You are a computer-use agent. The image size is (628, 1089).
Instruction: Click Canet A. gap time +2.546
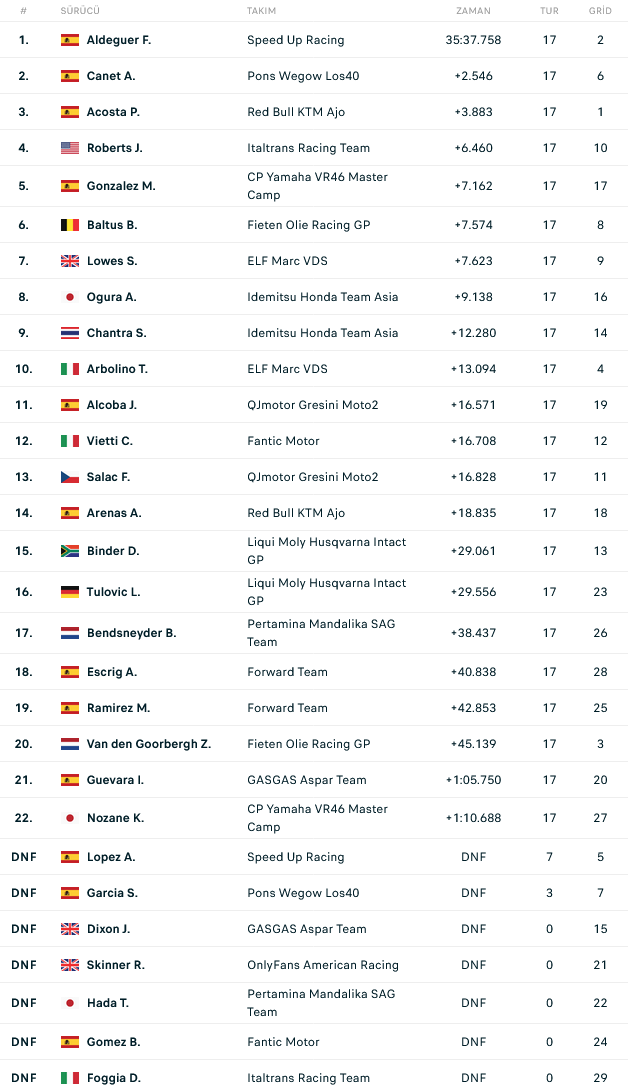click(x=474, y=76)
